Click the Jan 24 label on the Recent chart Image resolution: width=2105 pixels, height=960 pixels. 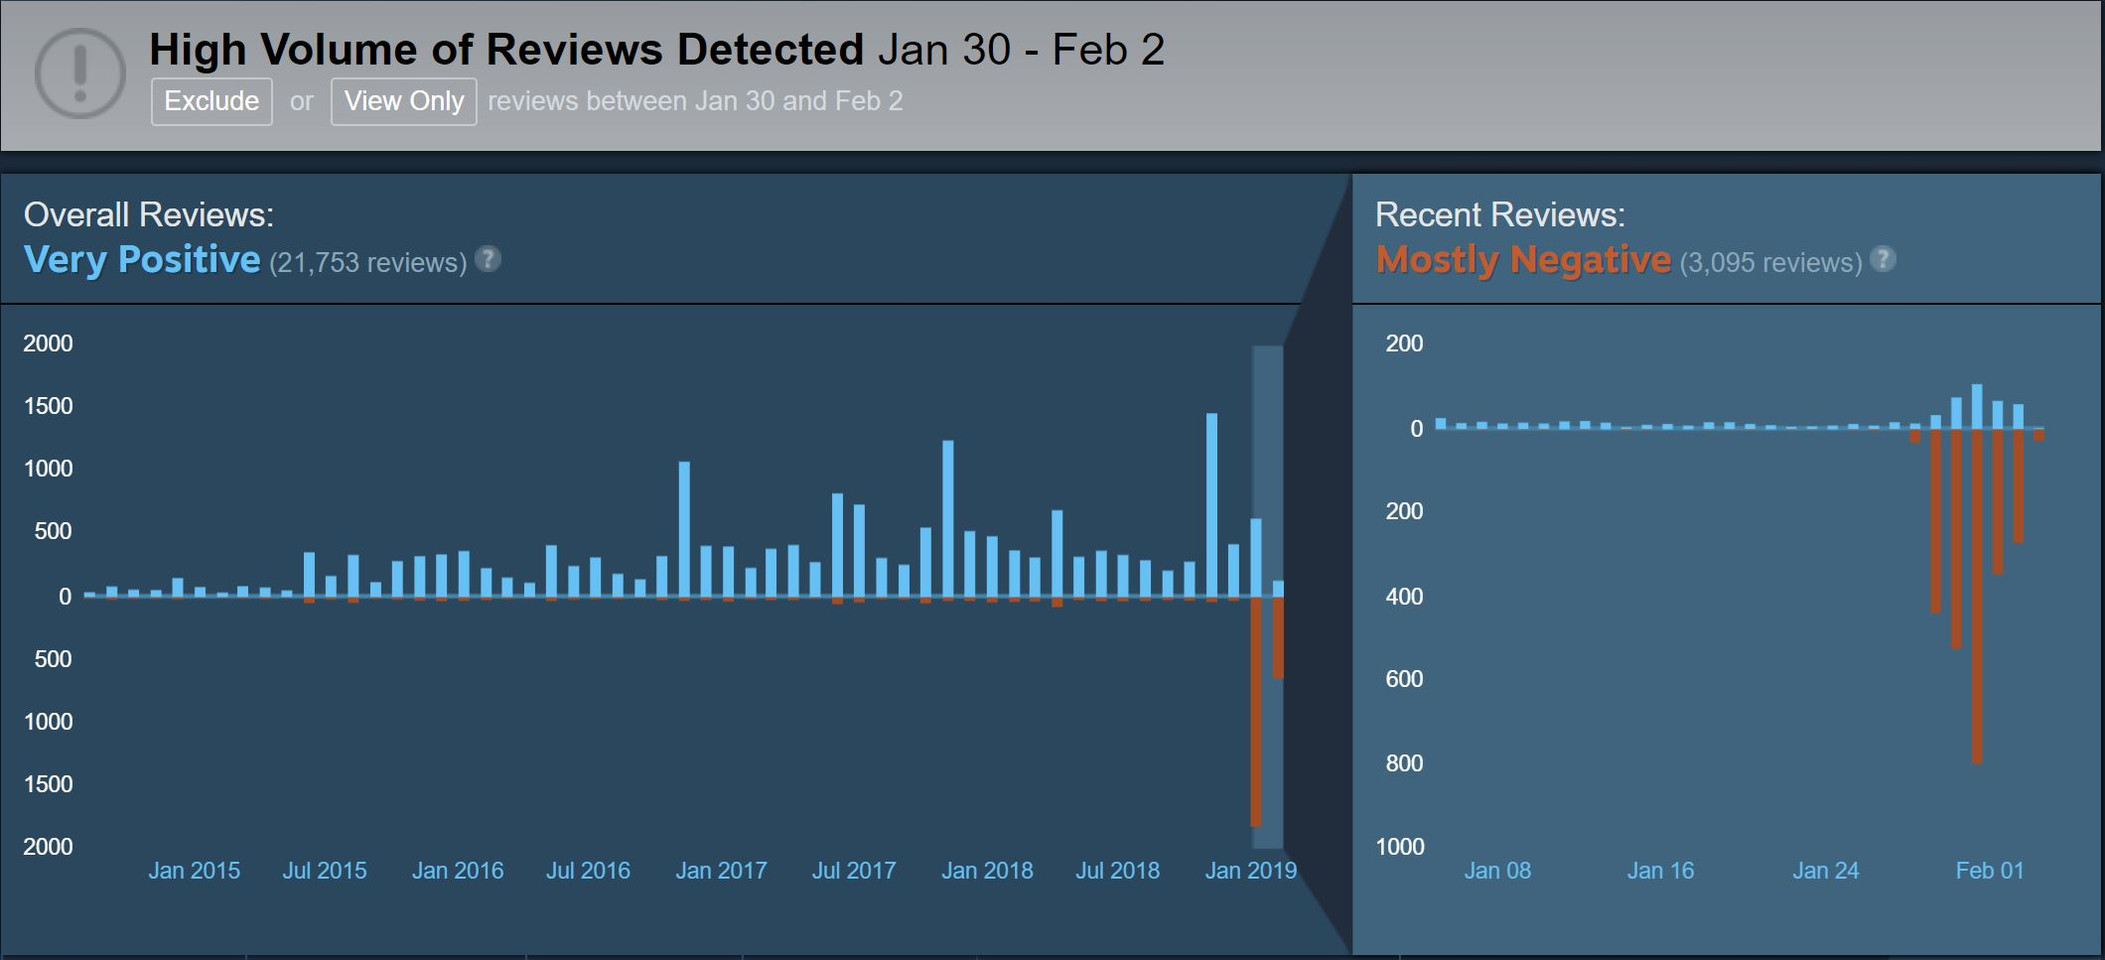1825,871
